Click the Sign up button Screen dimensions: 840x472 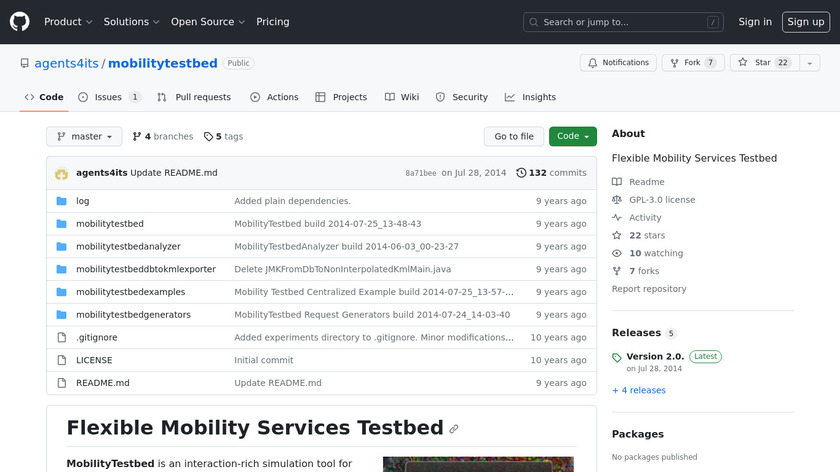(805, 22)
